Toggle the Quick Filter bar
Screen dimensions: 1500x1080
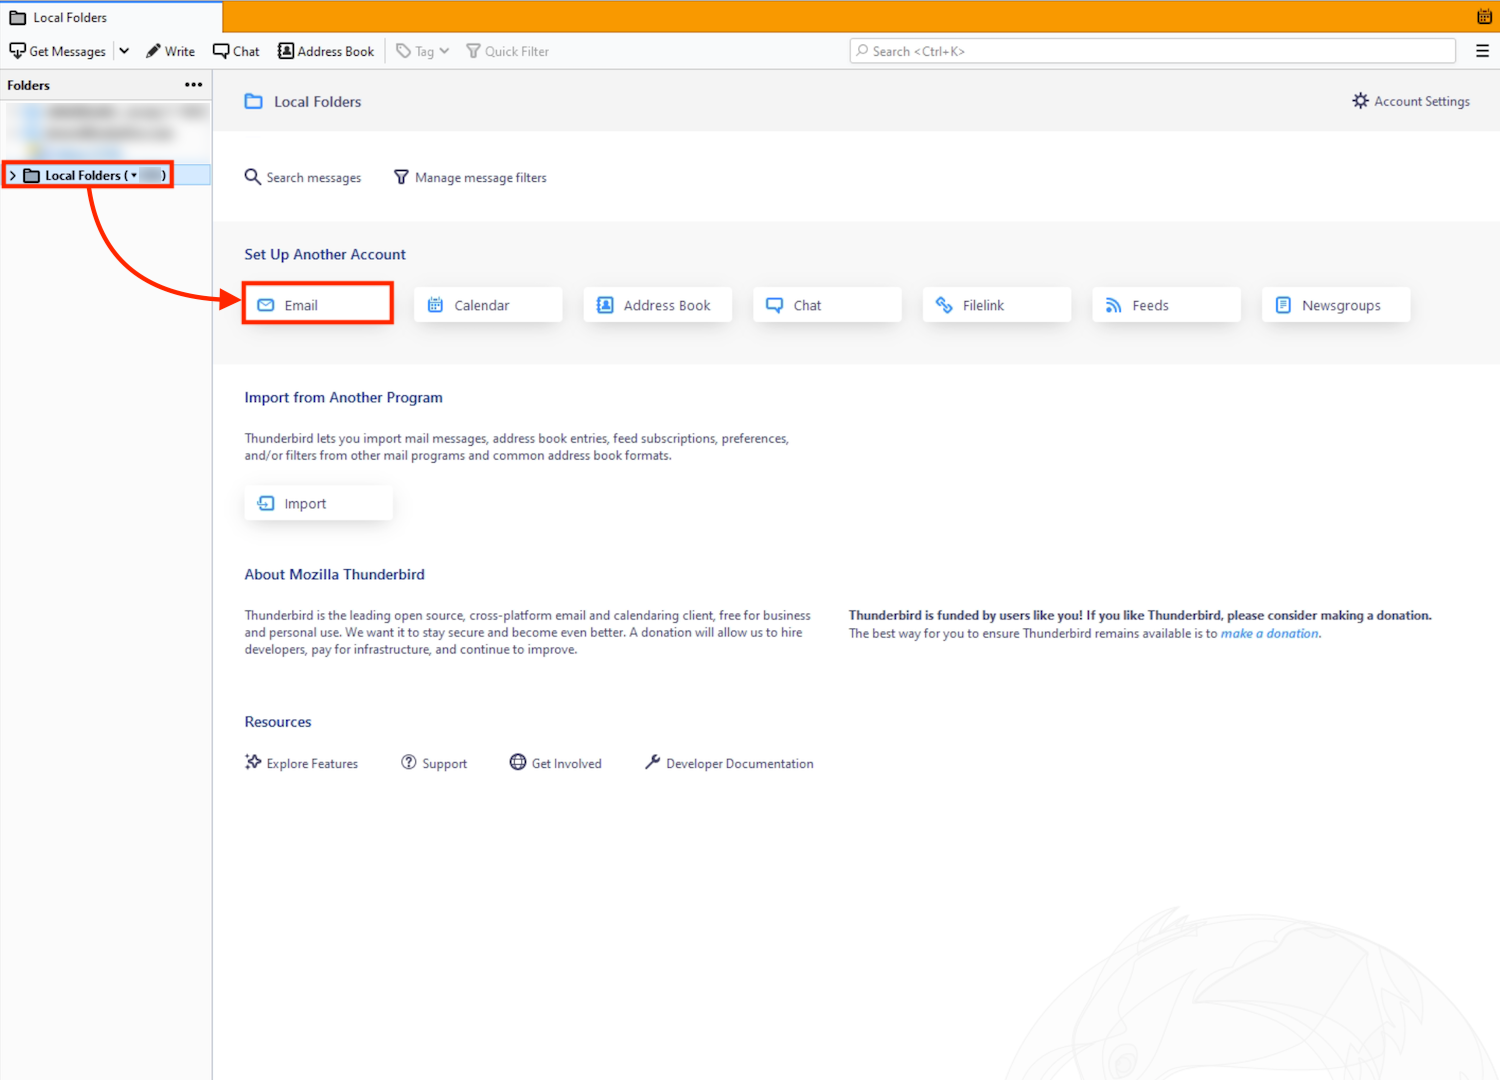click(507, 51)
